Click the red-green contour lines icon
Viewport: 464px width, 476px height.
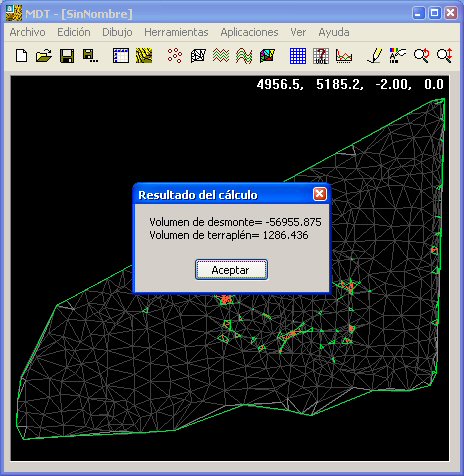tap(221, 56)
